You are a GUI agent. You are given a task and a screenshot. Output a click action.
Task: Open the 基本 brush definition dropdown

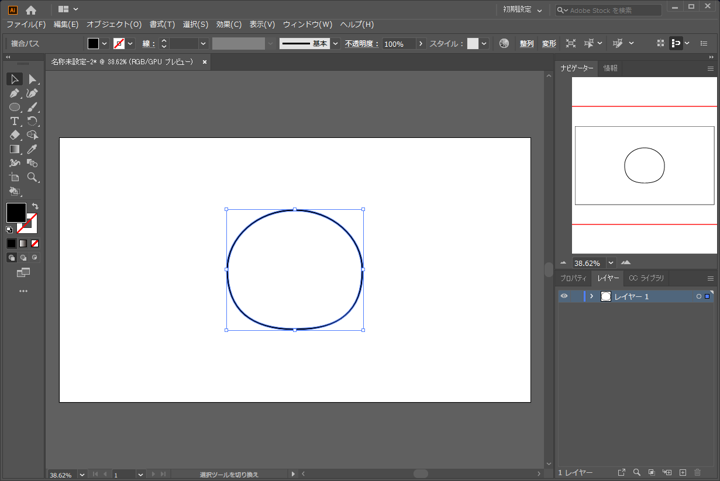(x=335, y=44)
